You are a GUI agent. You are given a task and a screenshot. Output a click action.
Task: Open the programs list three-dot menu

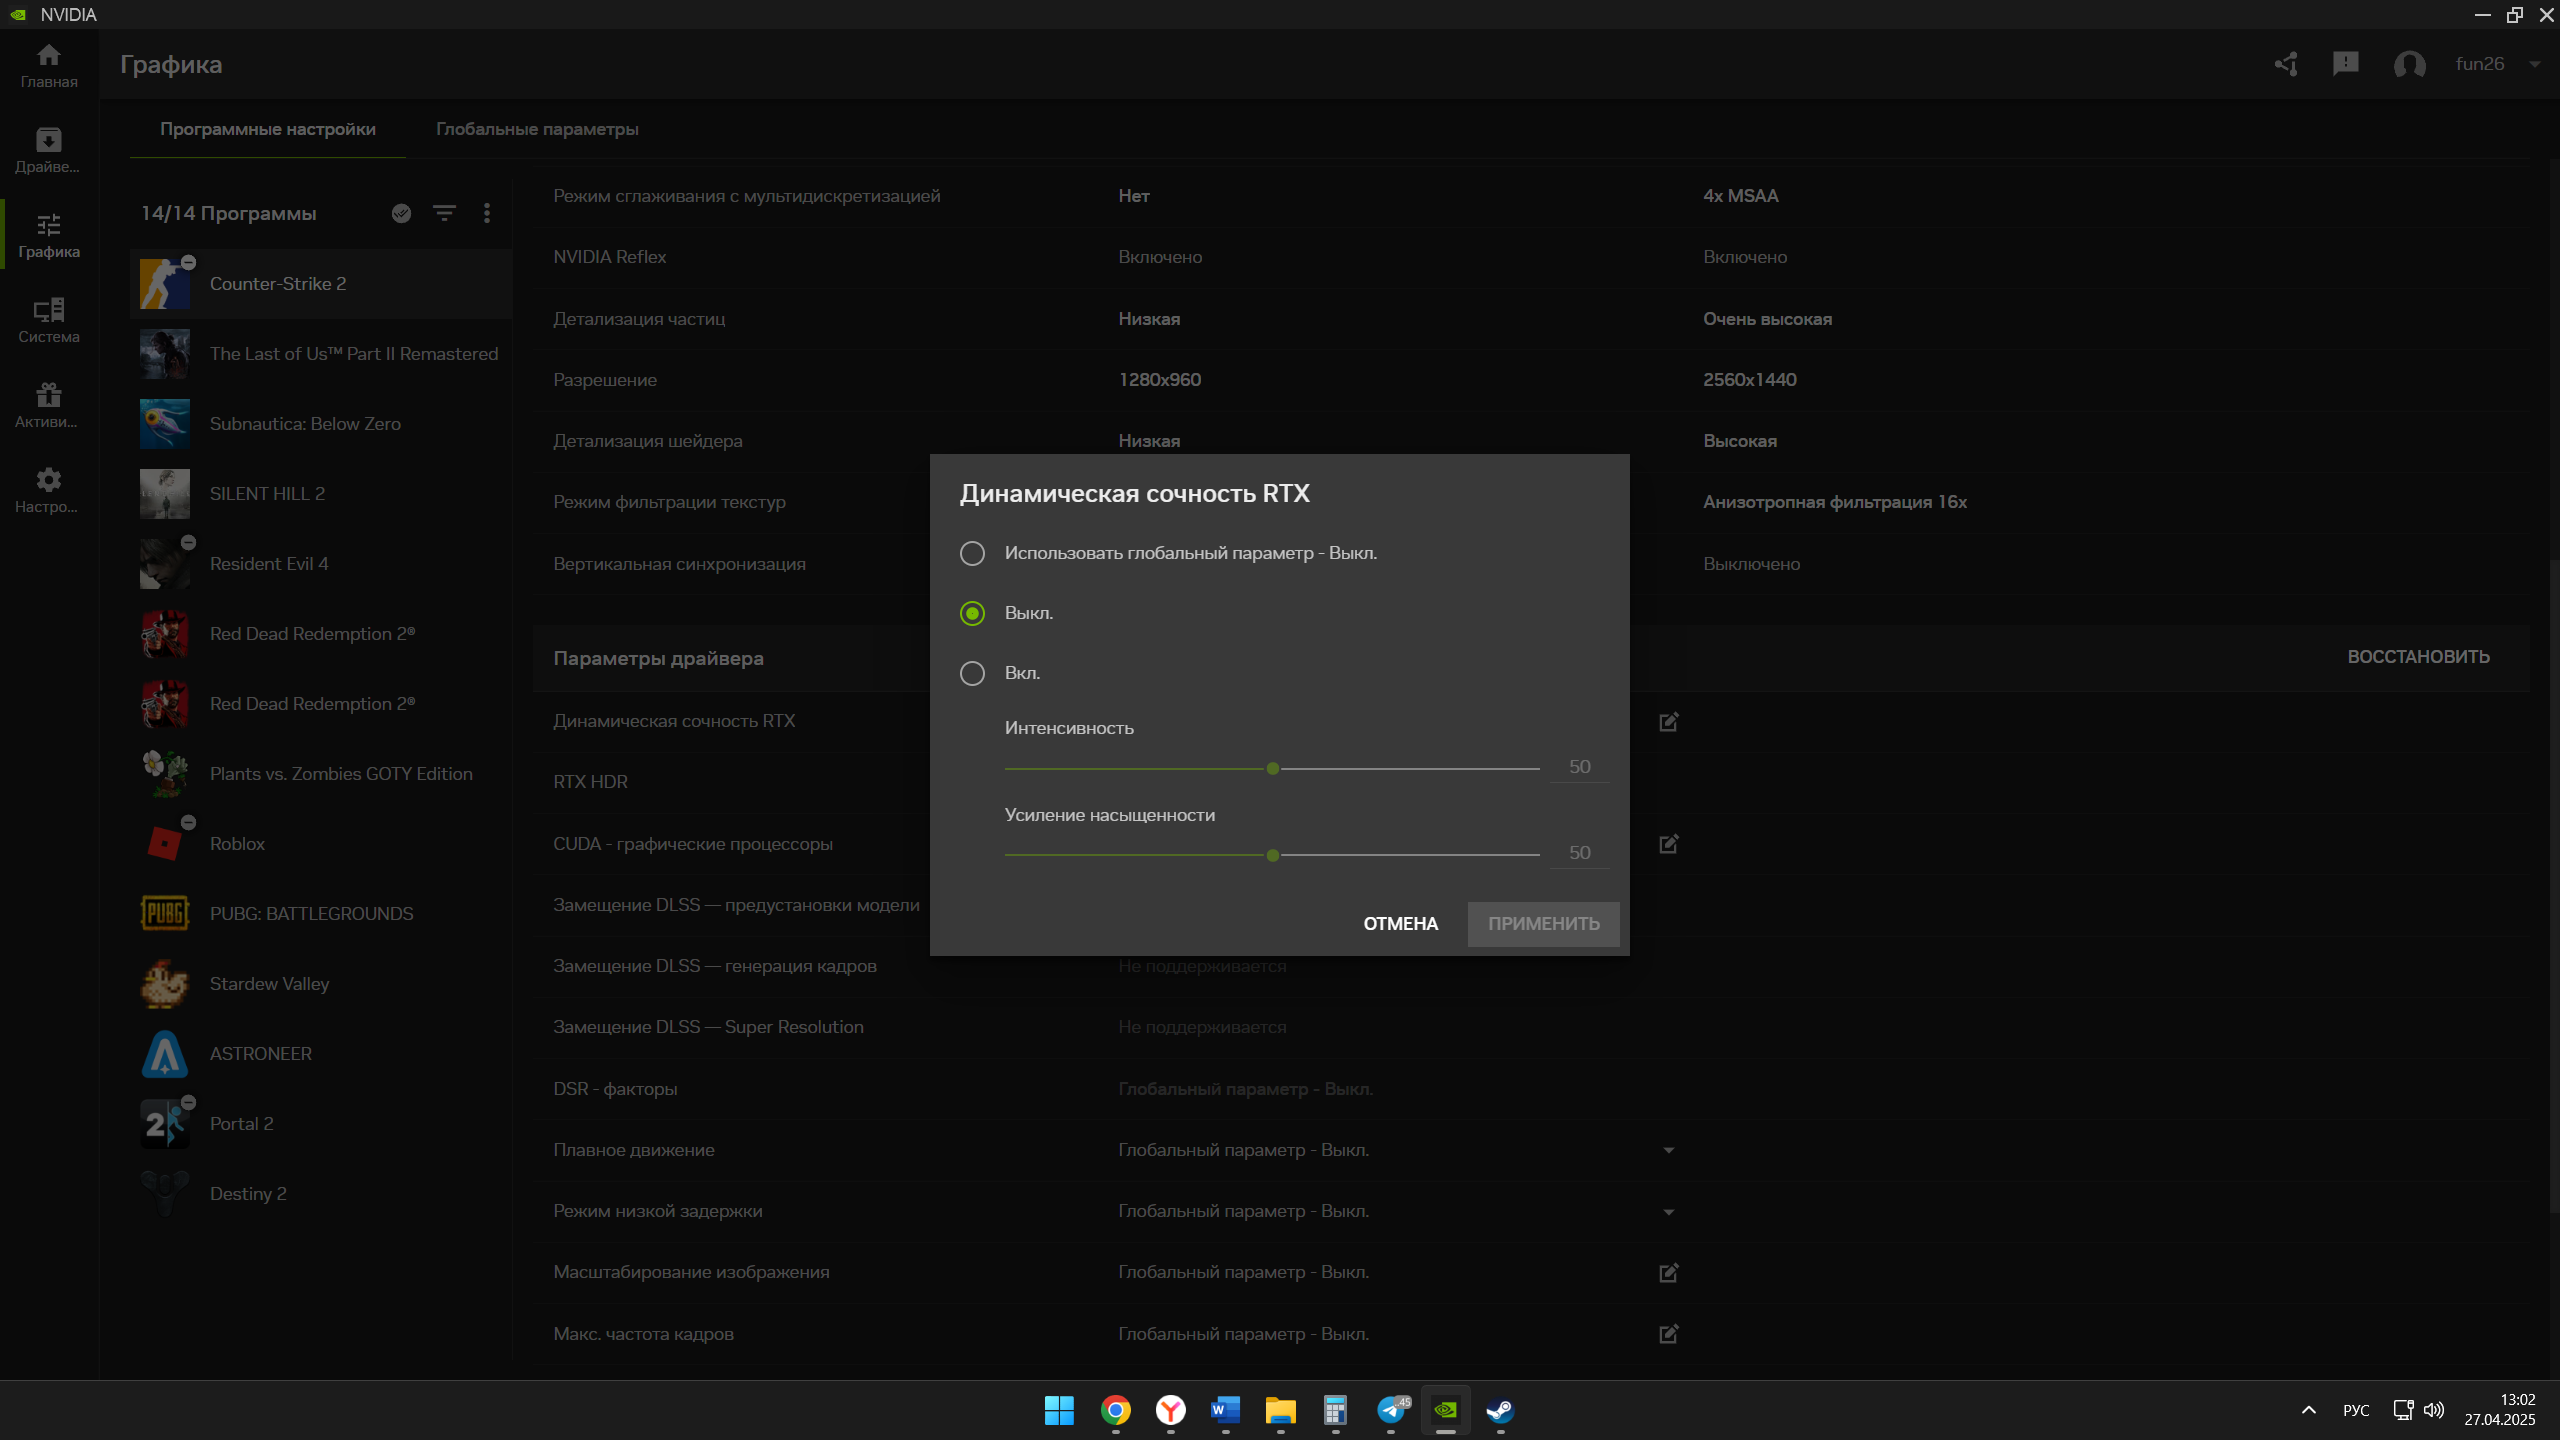click(x=487, y=213)
